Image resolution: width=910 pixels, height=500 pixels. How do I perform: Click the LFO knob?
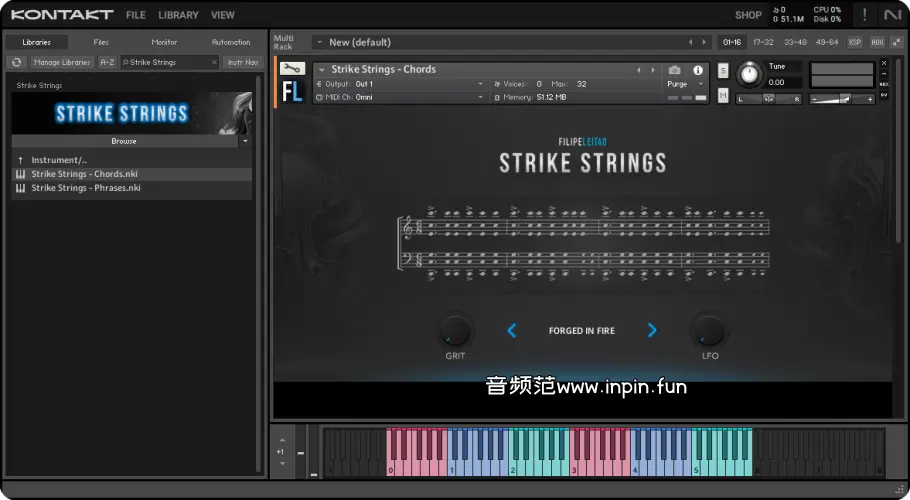(709, 331)
